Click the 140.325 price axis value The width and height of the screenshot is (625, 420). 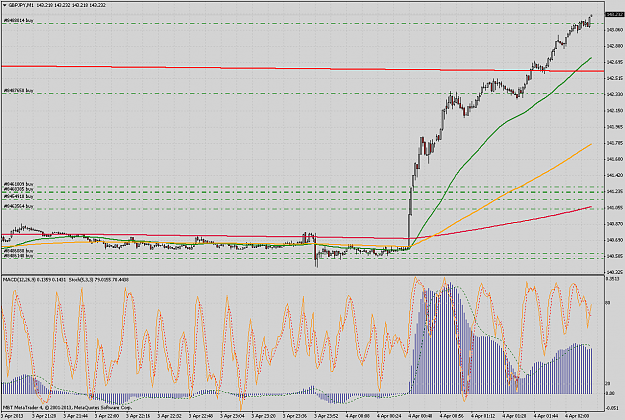point(614,272)
